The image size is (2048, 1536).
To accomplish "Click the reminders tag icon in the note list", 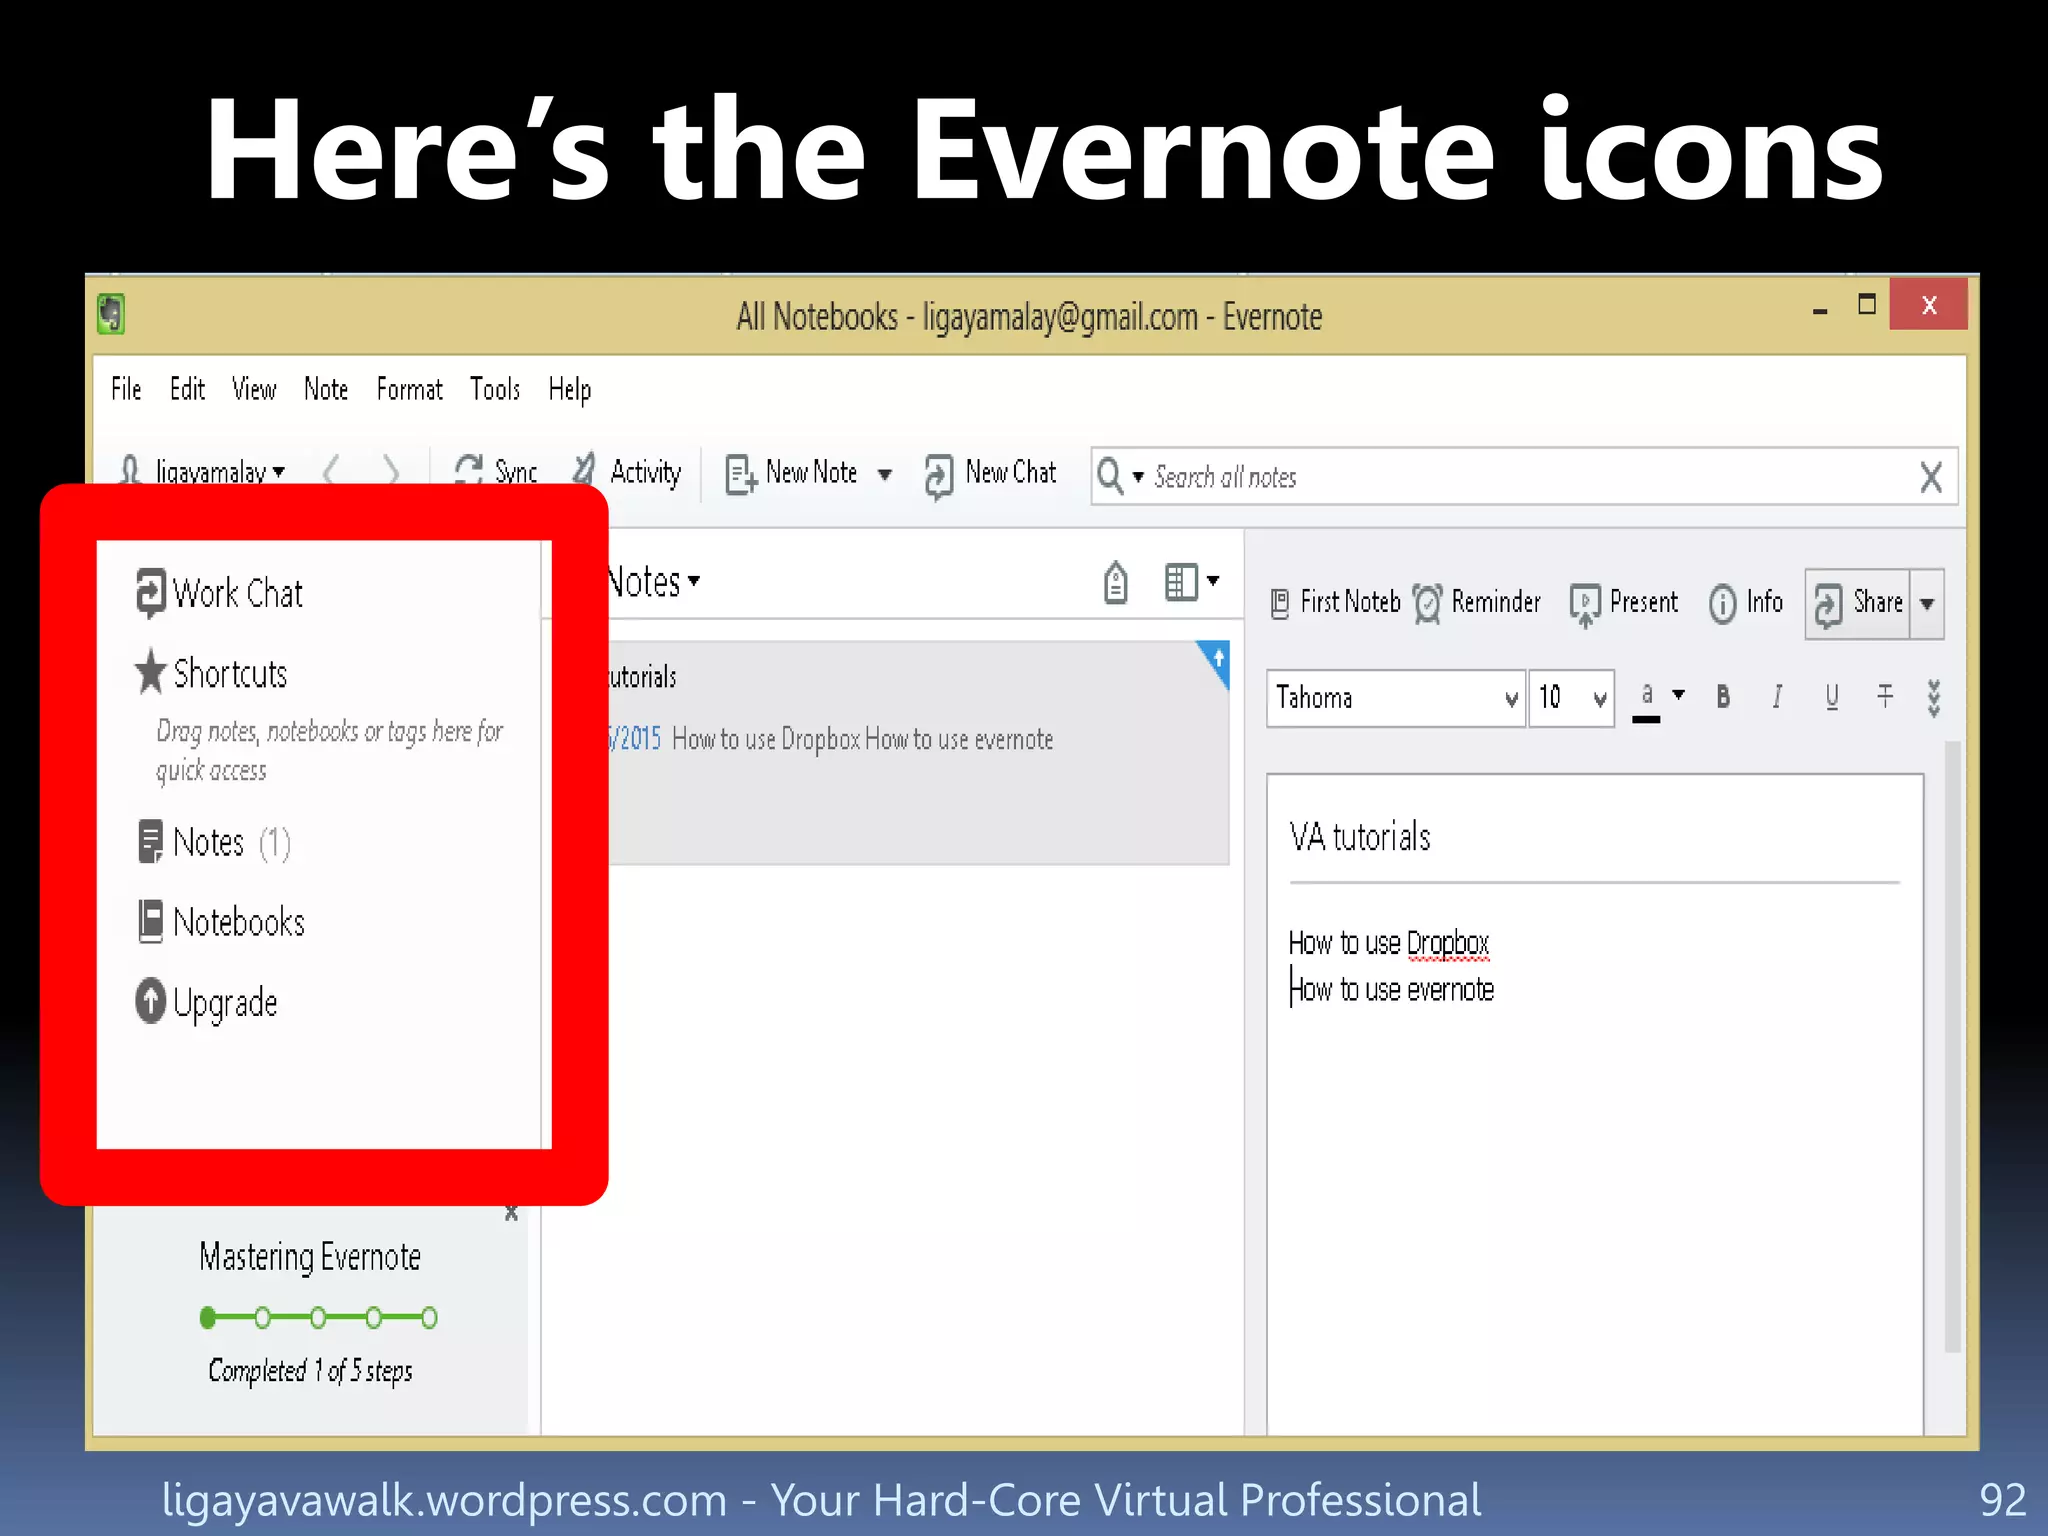I will point(1116,582).
